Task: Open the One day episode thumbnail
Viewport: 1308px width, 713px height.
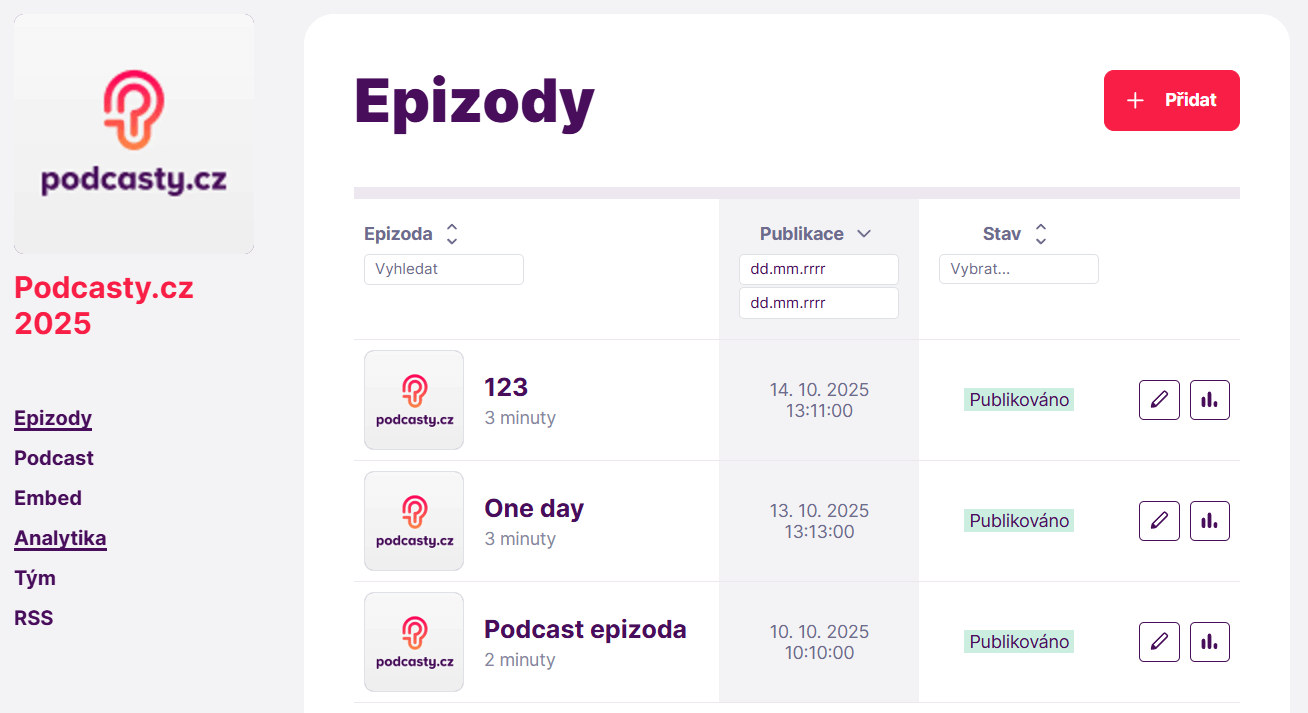Action: point(414,521)
